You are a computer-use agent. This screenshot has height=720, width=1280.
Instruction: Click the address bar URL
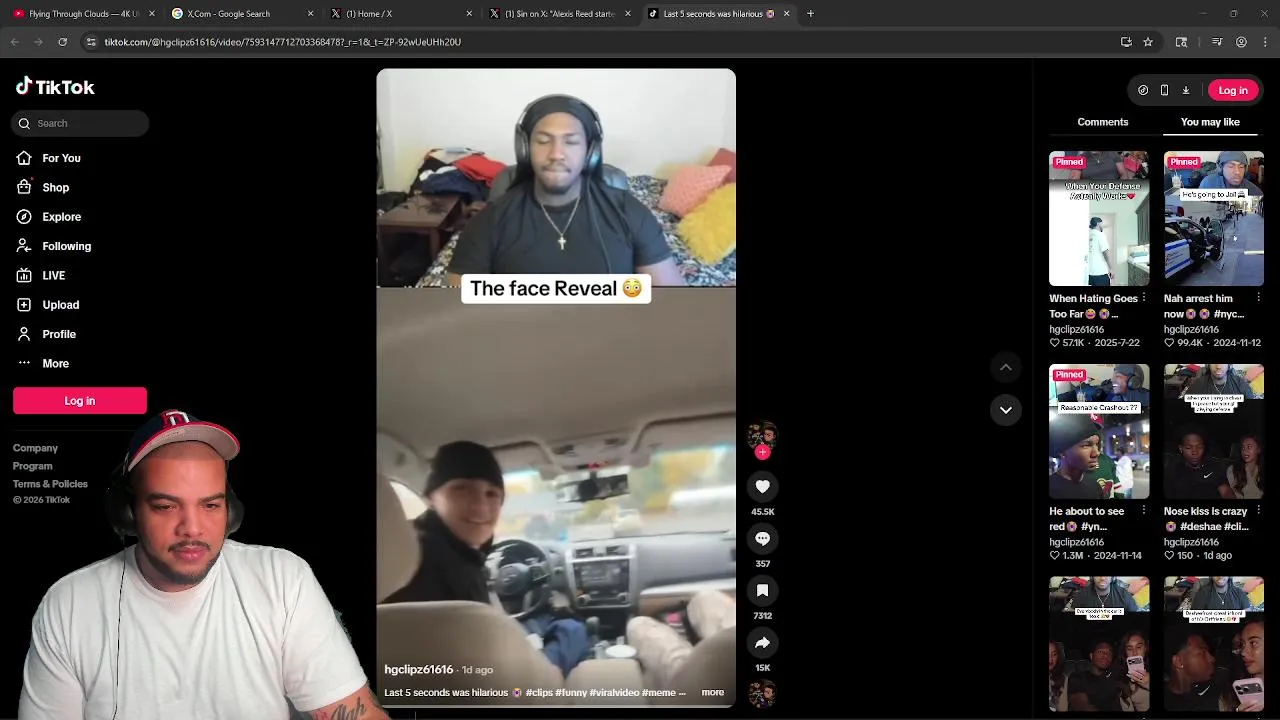283,42
